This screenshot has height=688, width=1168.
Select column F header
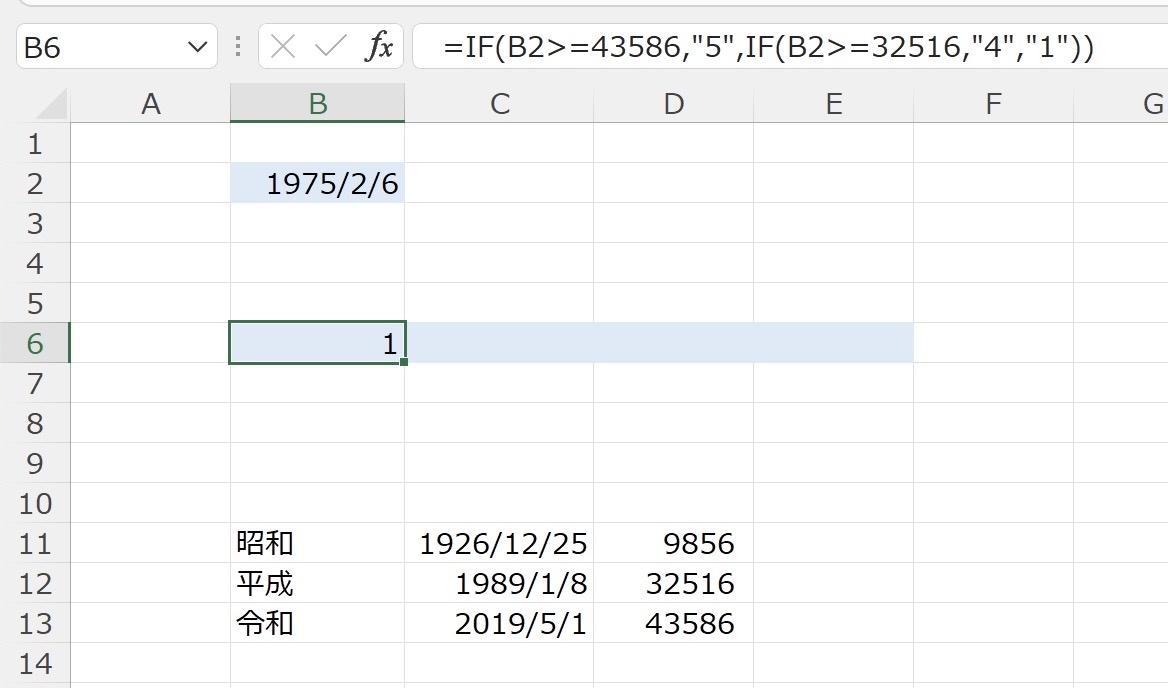993,103
